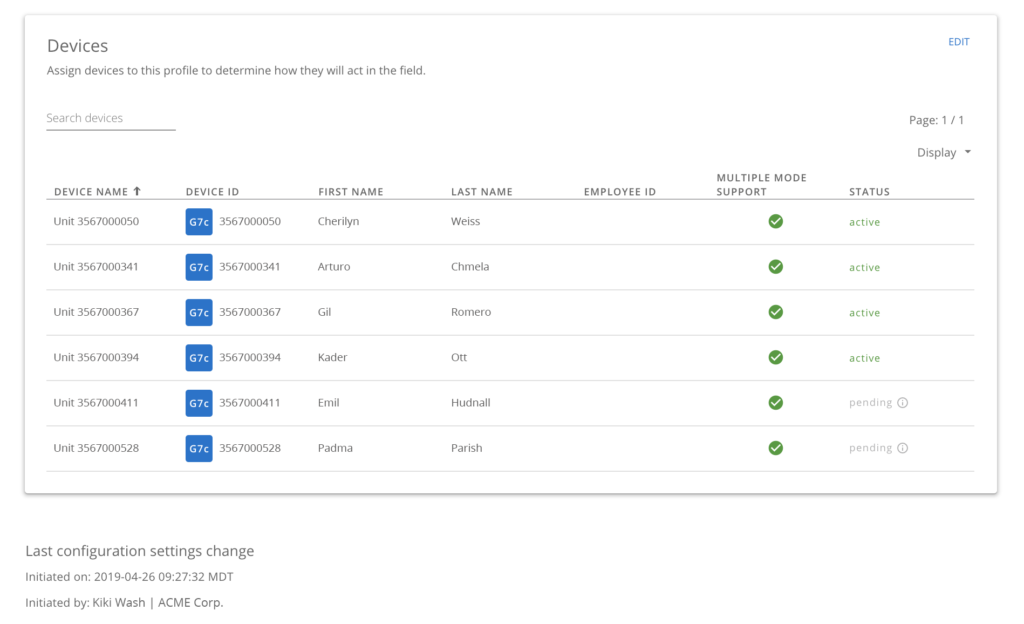Image resolution: width=1024 pixels, height=624 pixels.
Task: Click the STATUS column header
Action: [x=868, y=192]
